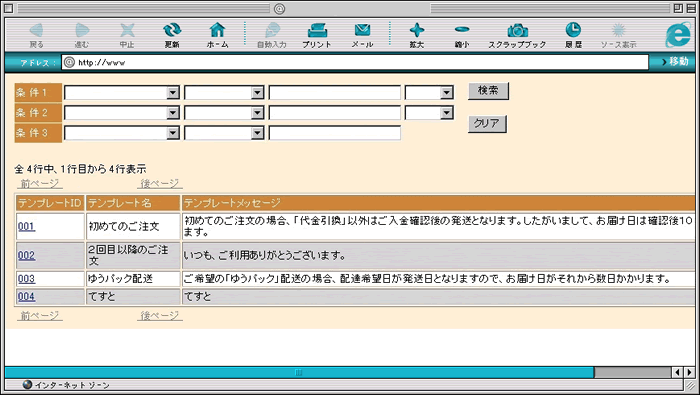Click the ゆうパック配送 template name cell
The height and width of the screenshot is (395, 700).
(133, 279)
